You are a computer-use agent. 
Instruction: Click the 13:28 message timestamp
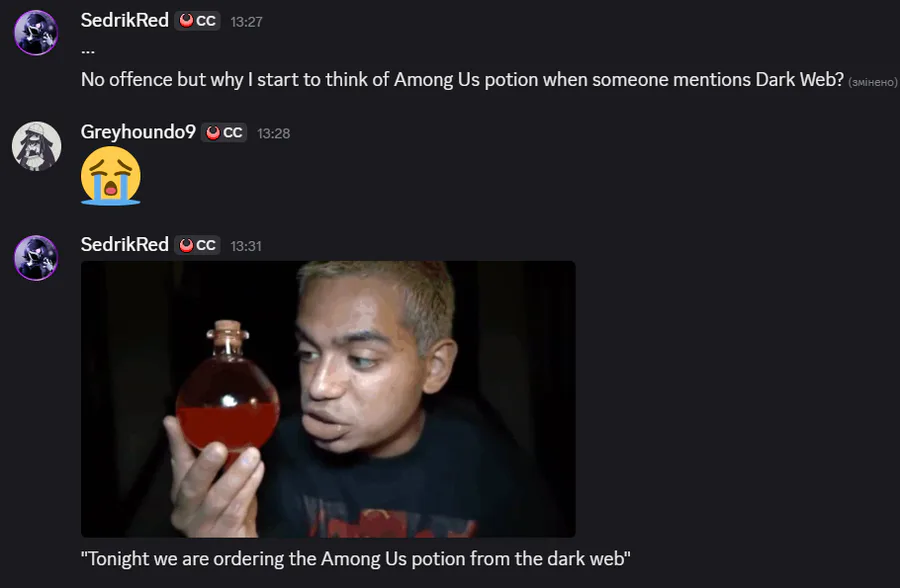(273, 134)
